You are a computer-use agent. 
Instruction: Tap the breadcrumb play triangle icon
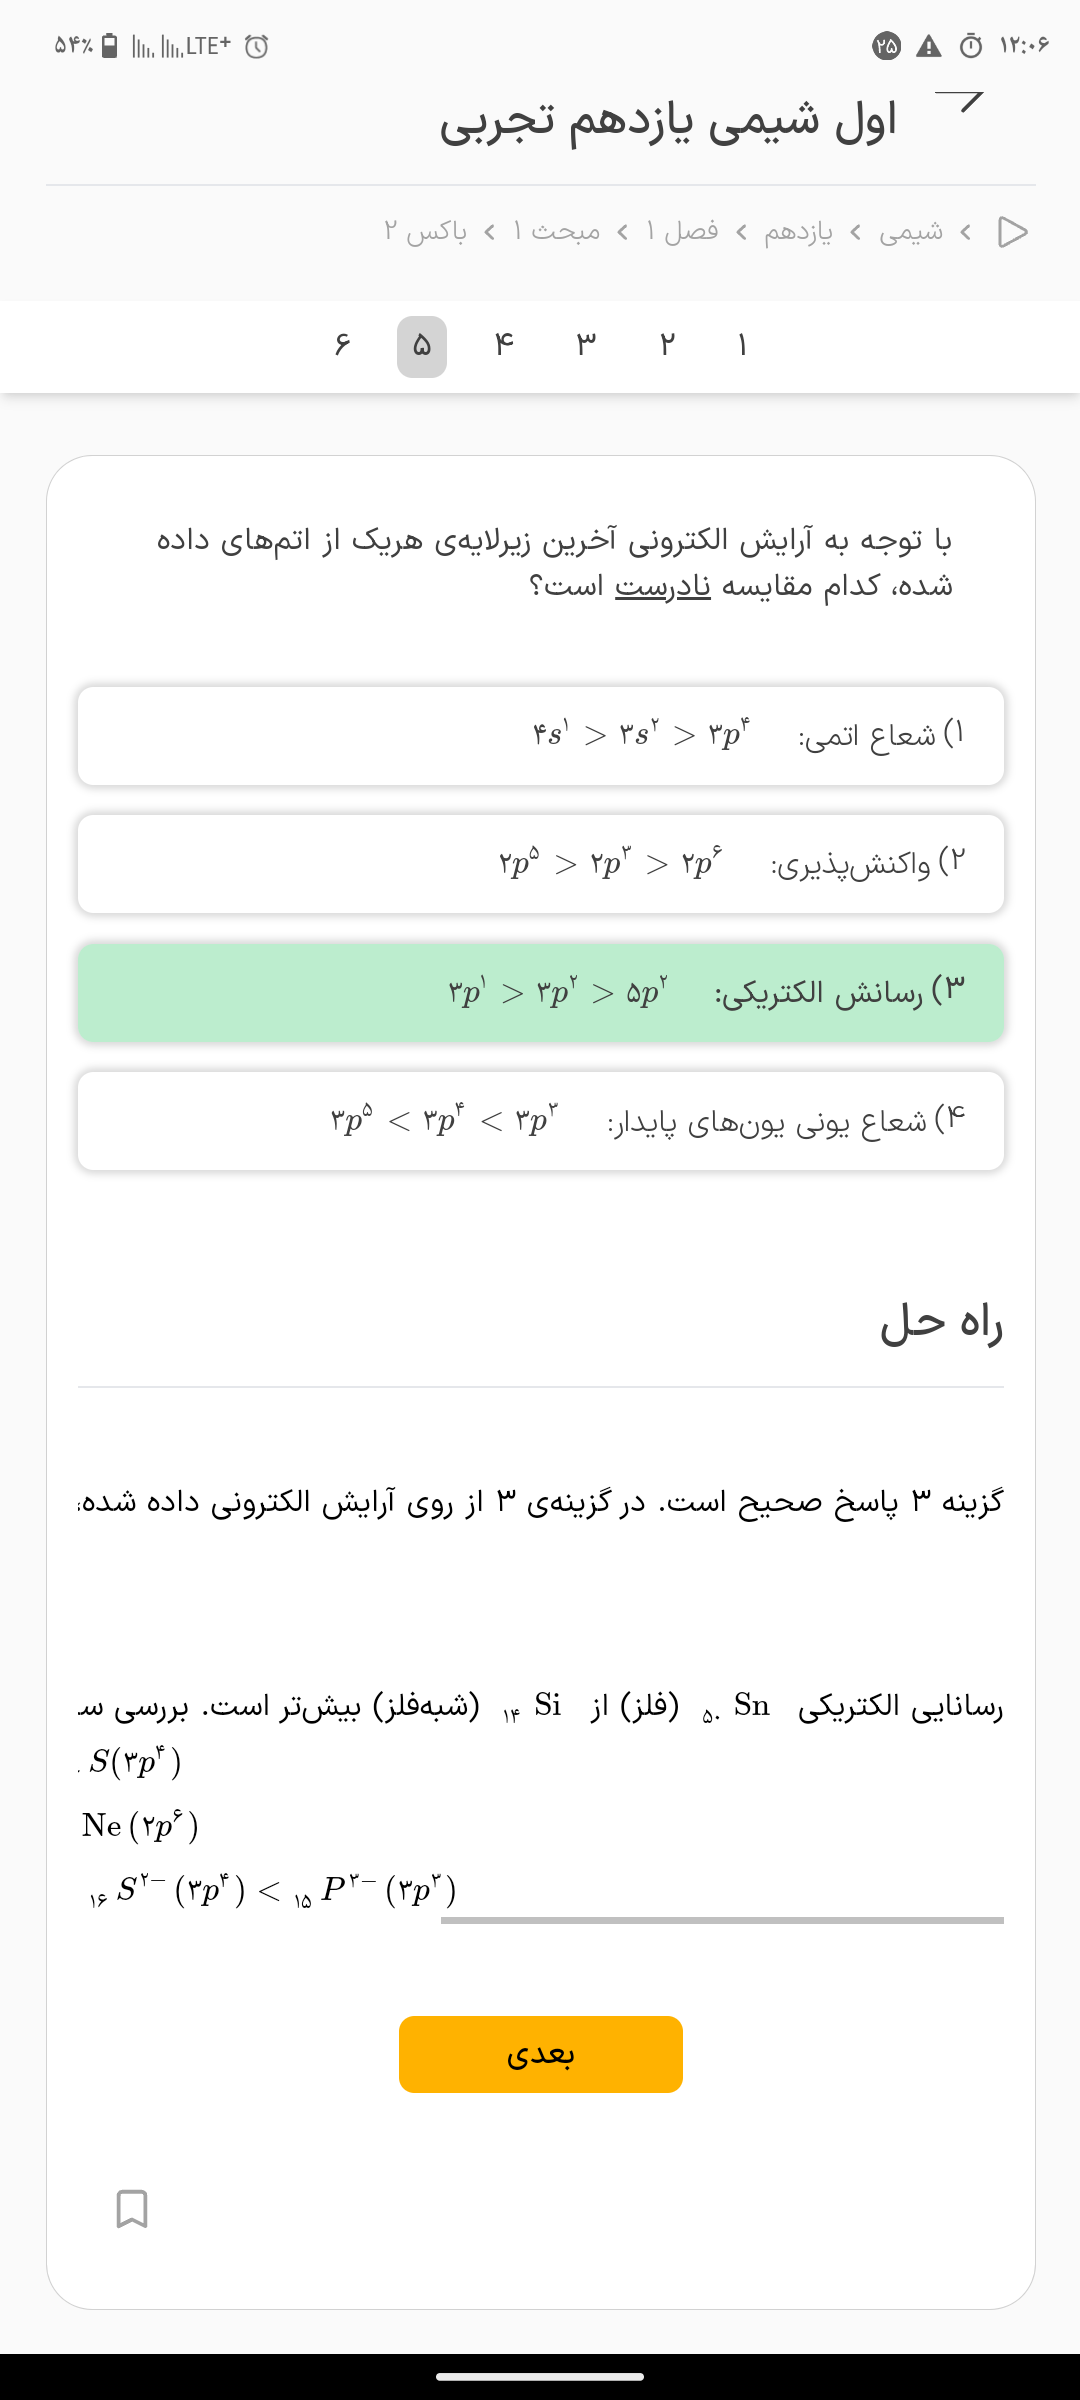click(x=1012, y=232)
